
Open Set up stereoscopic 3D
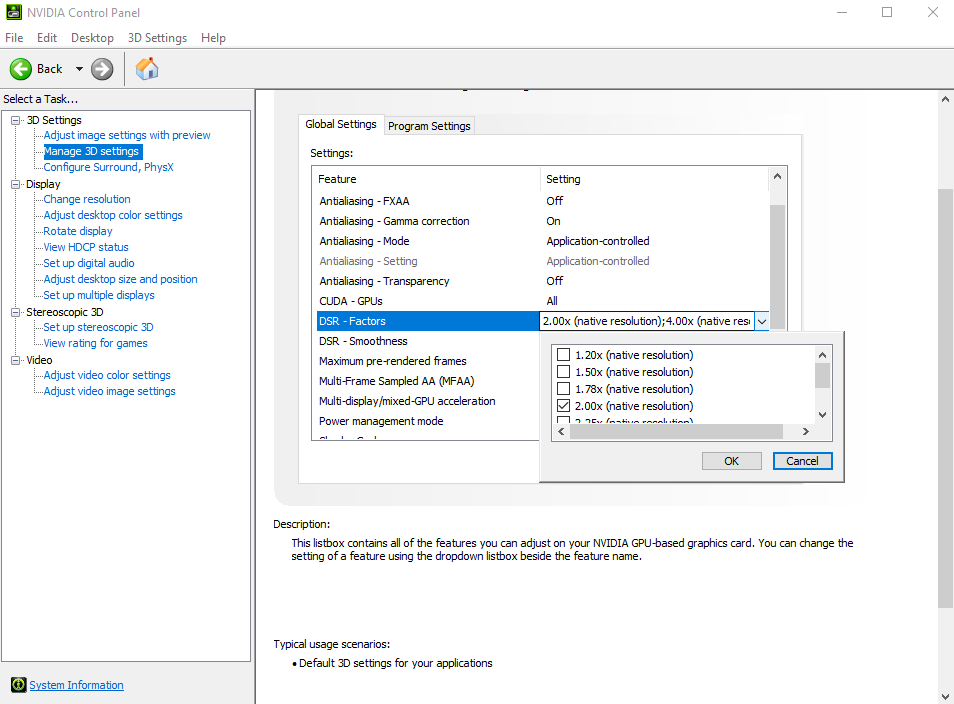[98, 327]
